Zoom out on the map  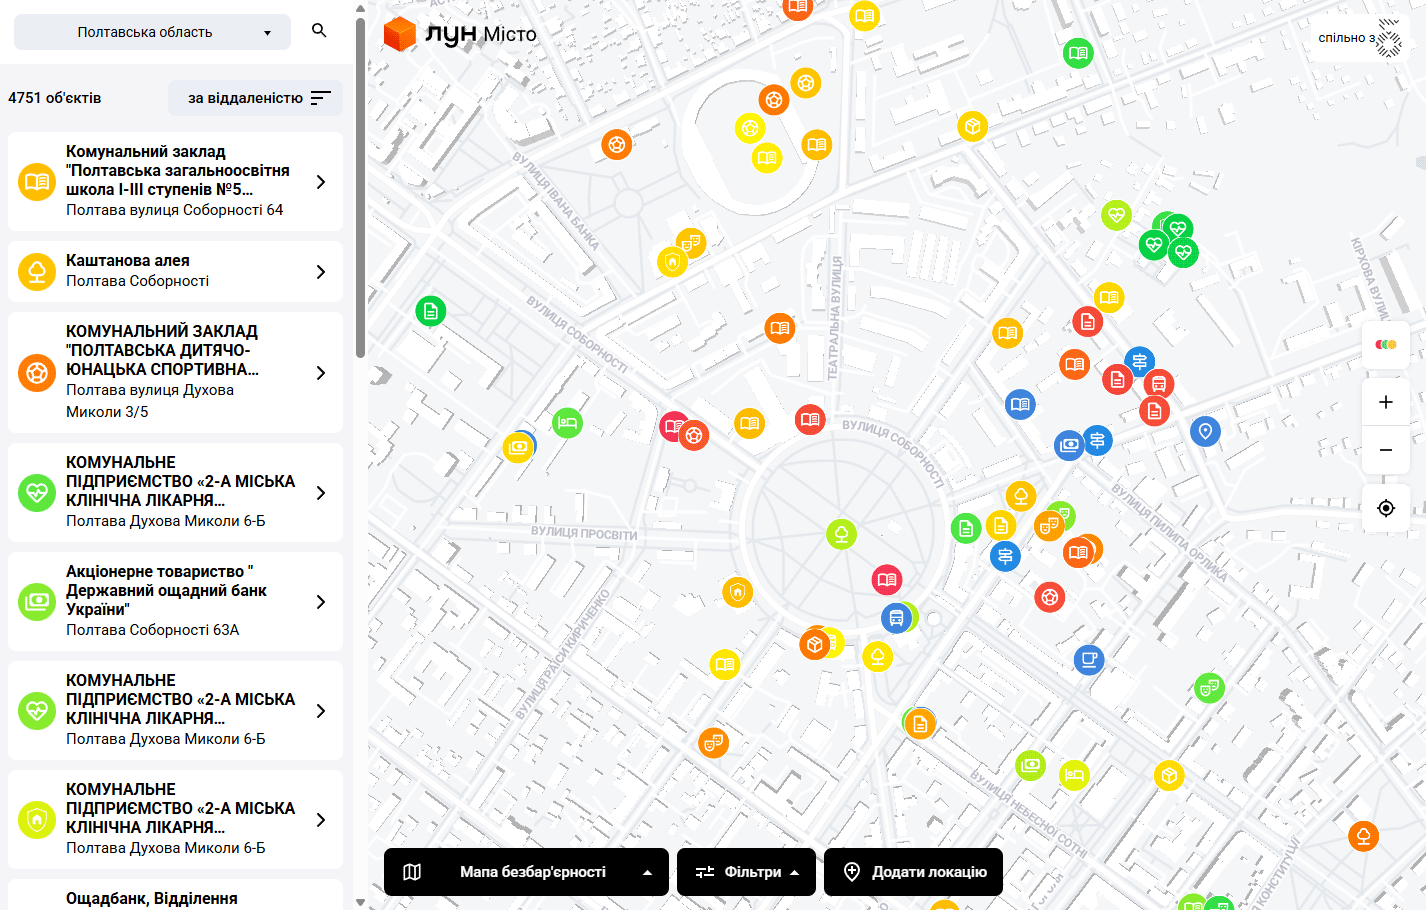(1386, 450)
